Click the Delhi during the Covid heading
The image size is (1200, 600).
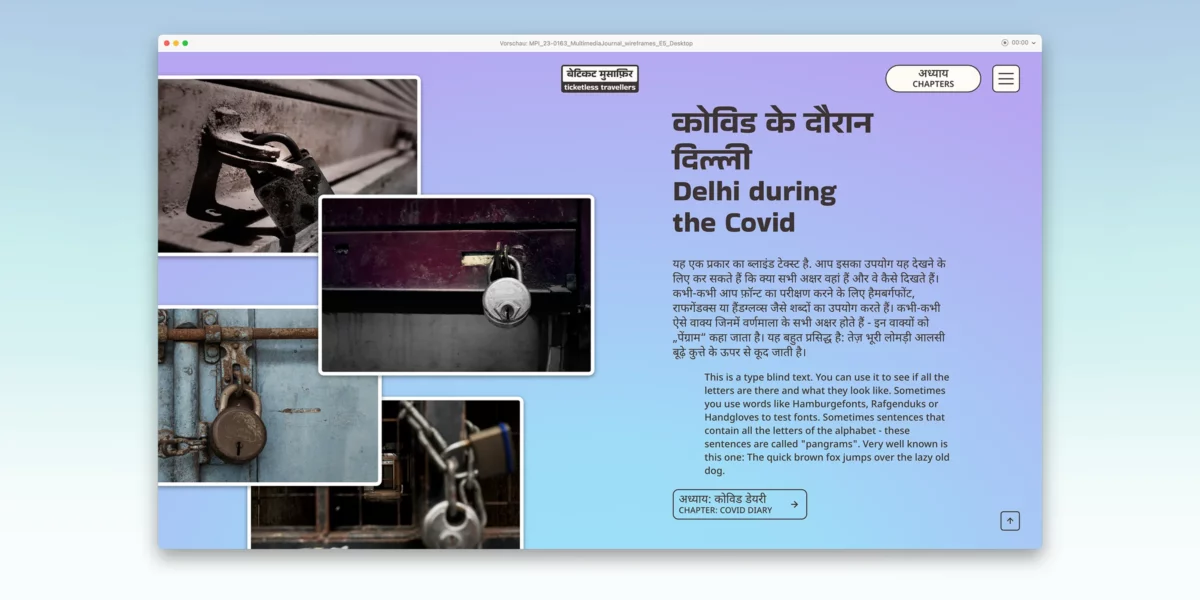point(754,207)
